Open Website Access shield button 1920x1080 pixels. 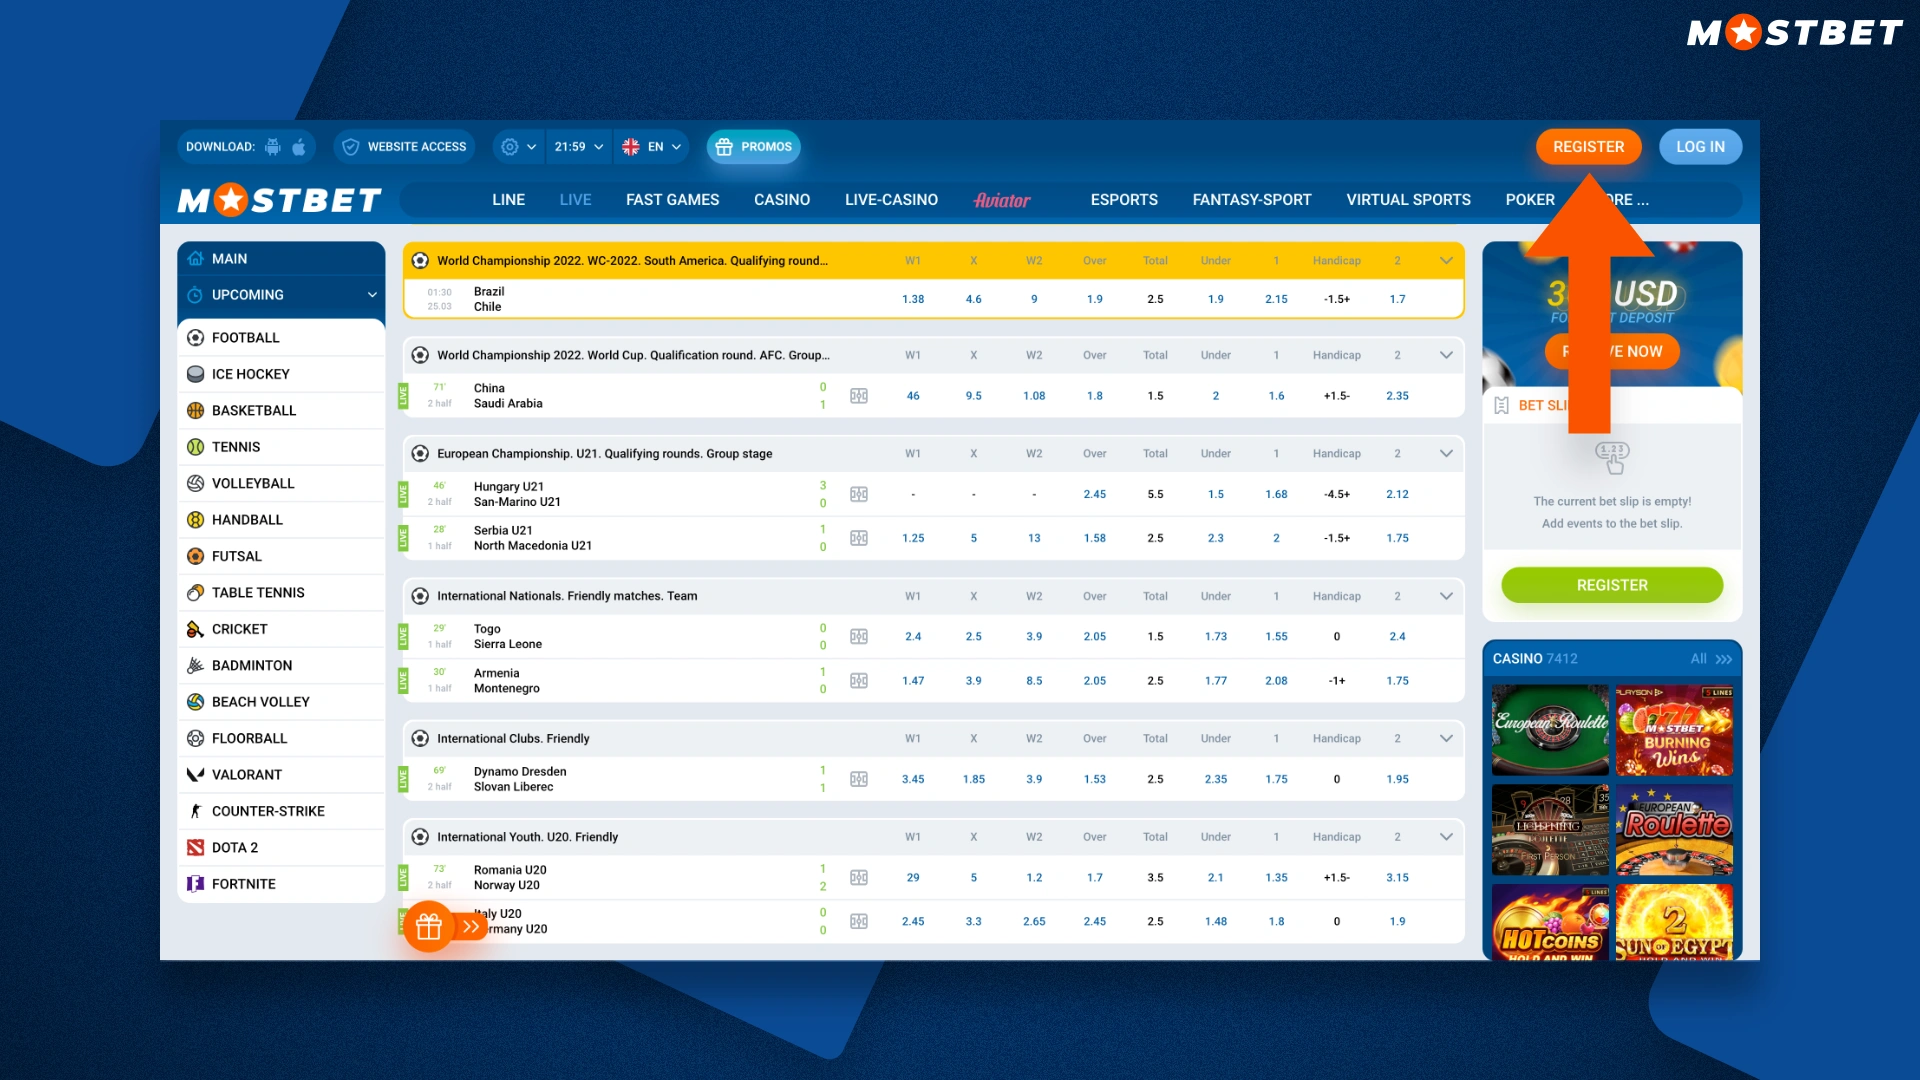click(404, 147)
